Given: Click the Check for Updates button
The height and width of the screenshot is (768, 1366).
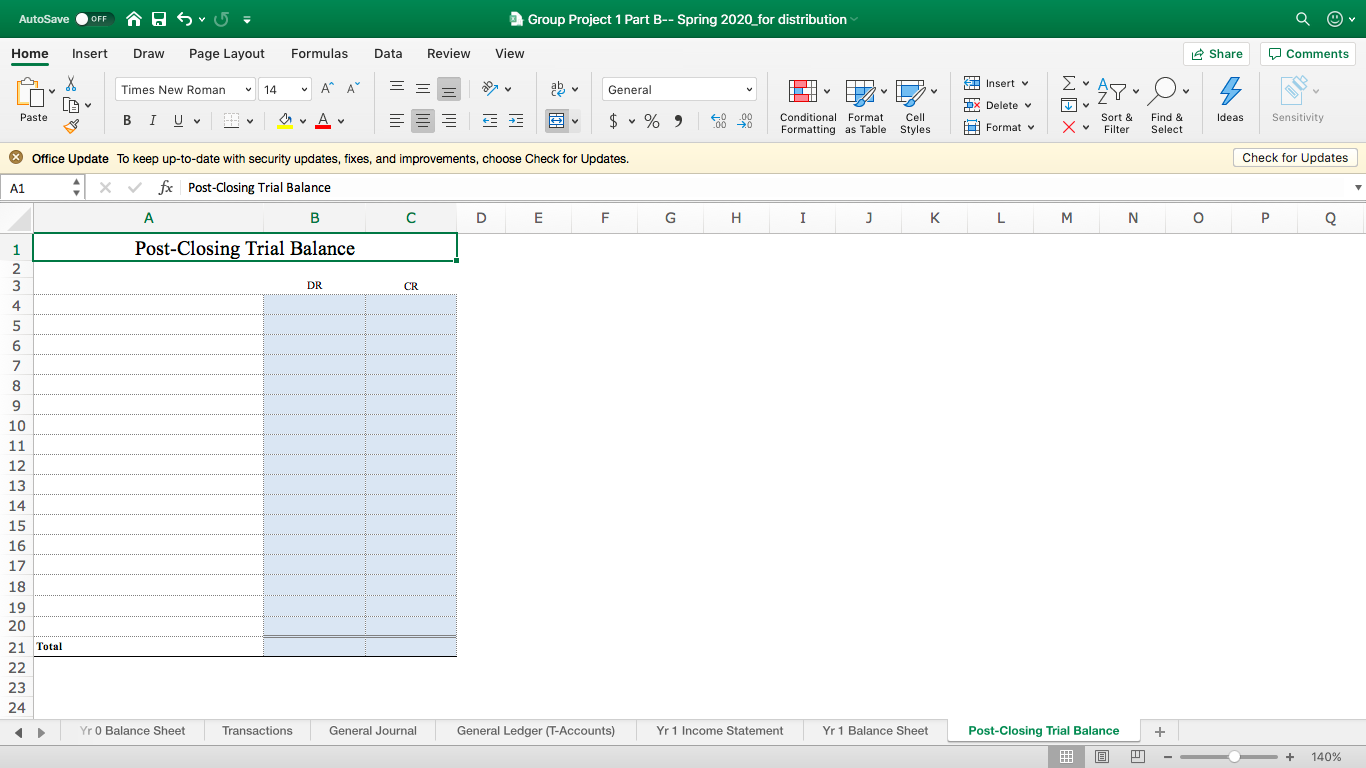Looking at the screenshot, I should (1295, 157).
